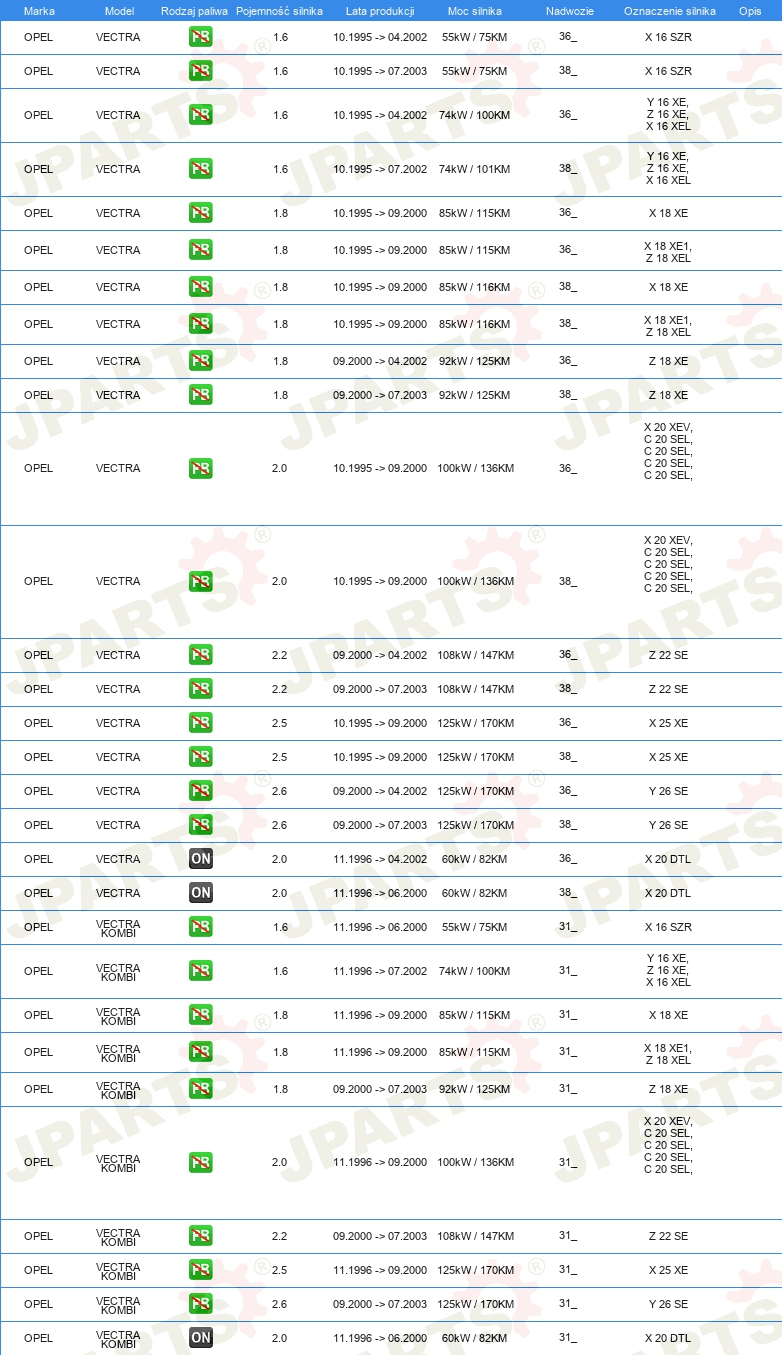Click 60kW / 82KM power in Vectra Kombi row
Screen dimensions: 782x1355
(475, 1338)
